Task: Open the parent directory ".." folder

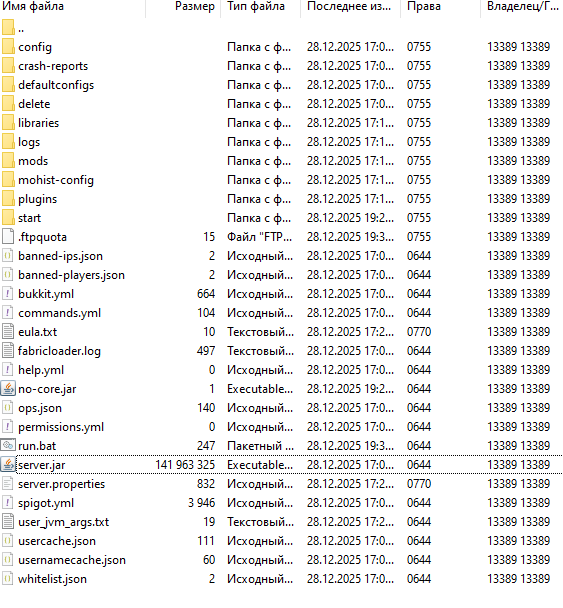Action: pyautogui.click(x=13, y=28)
